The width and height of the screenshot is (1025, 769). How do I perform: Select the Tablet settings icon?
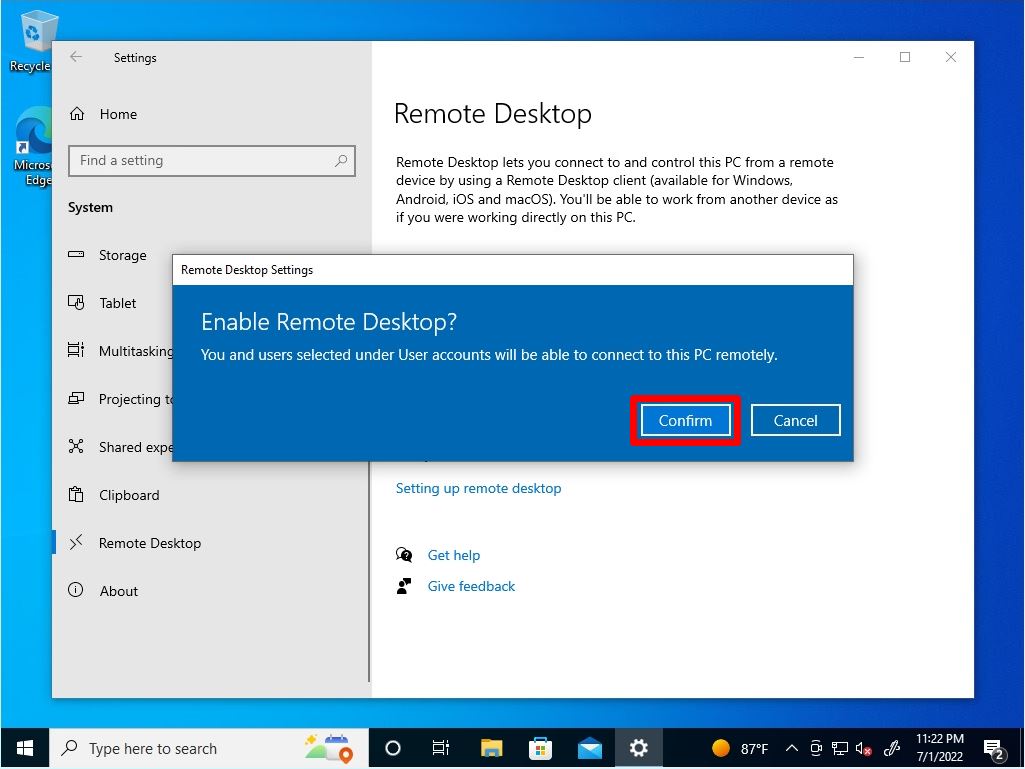[x=78, y=303]
